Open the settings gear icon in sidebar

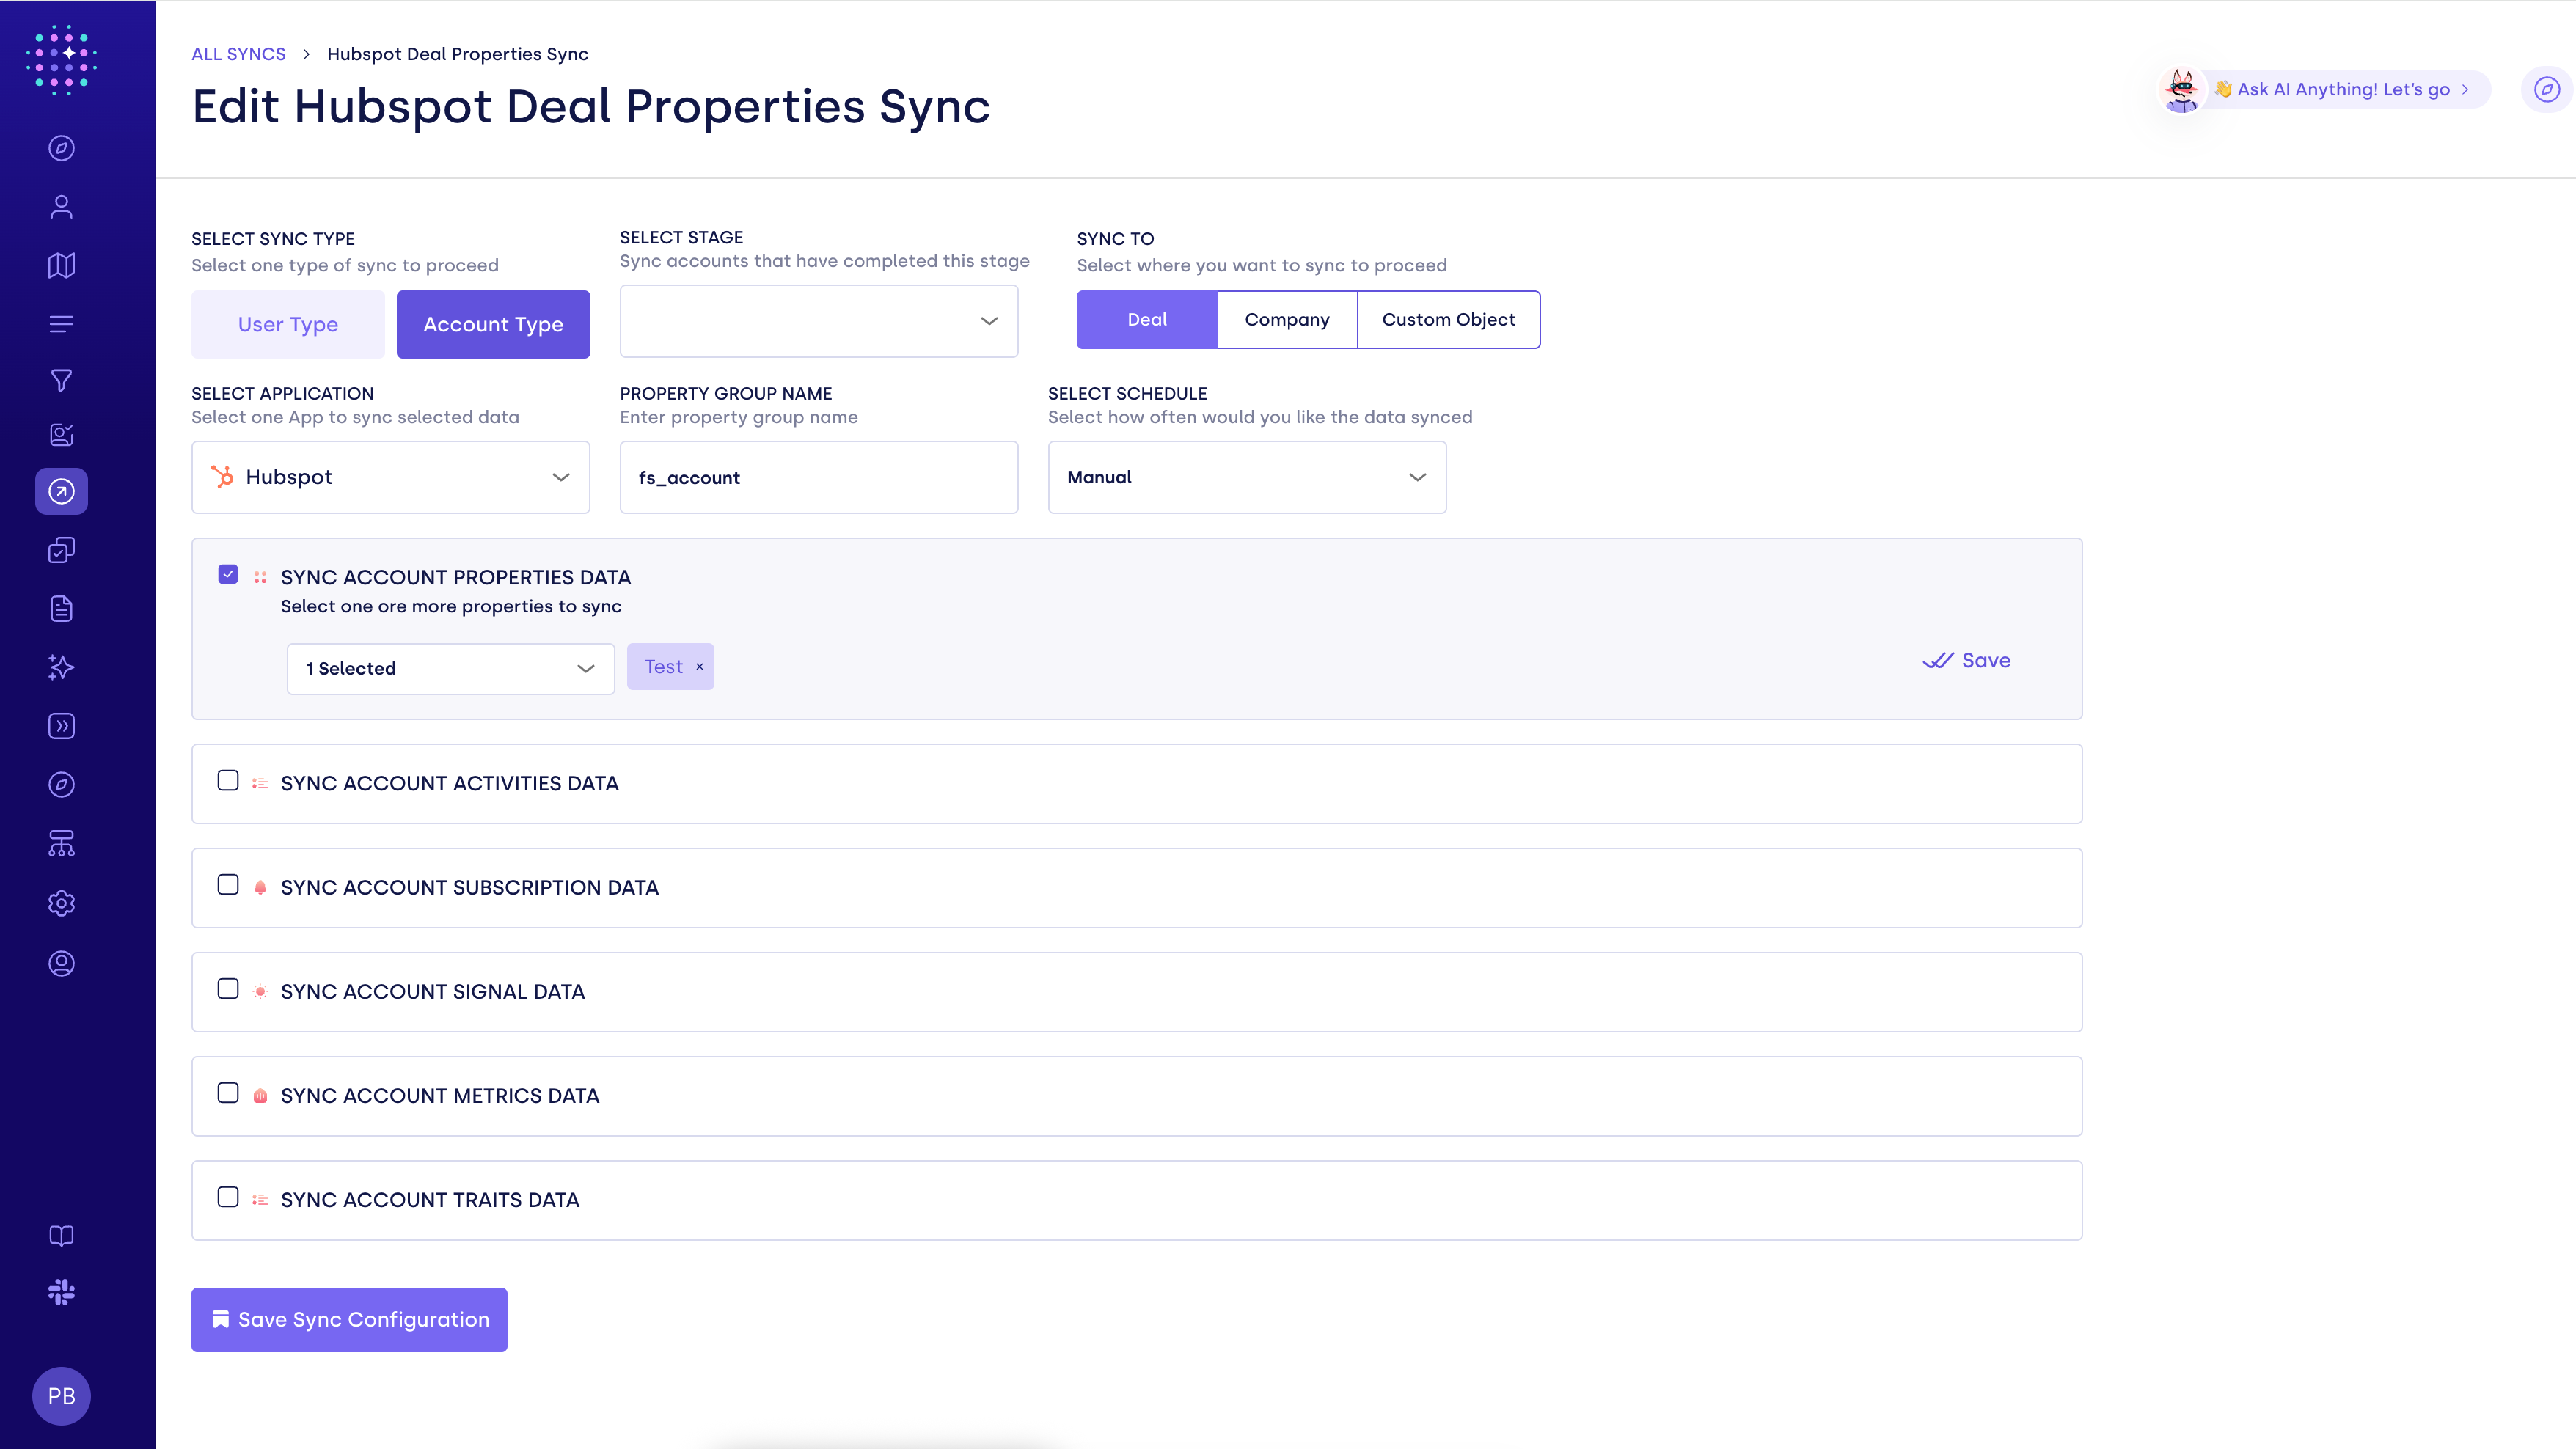tap(61, 903)
